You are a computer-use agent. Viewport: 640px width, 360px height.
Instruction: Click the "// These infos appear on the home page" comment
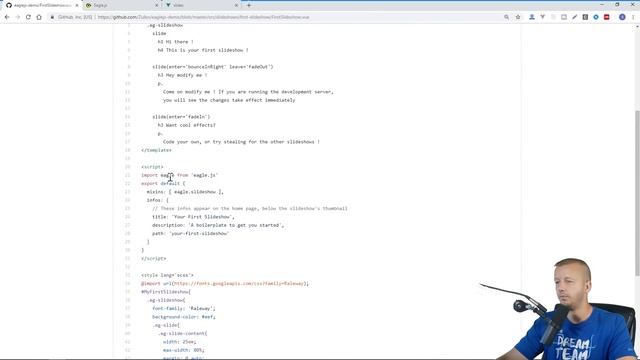tap(250, 209)
